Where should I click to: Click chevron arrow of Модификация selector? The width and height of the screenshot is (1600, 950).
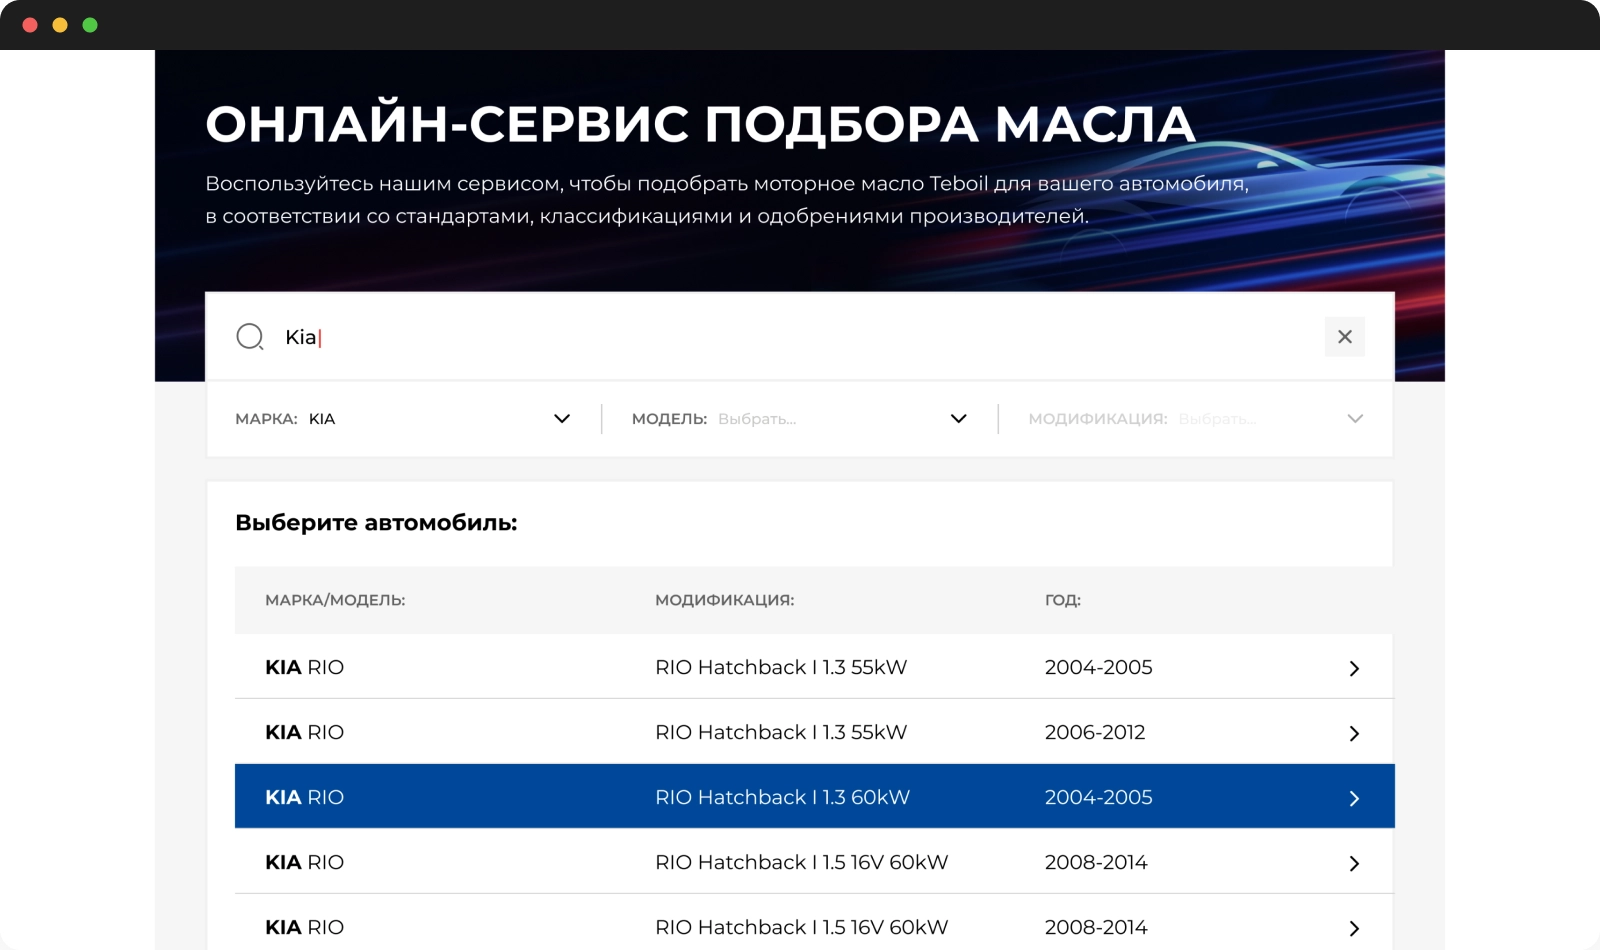coord(1355,419)
